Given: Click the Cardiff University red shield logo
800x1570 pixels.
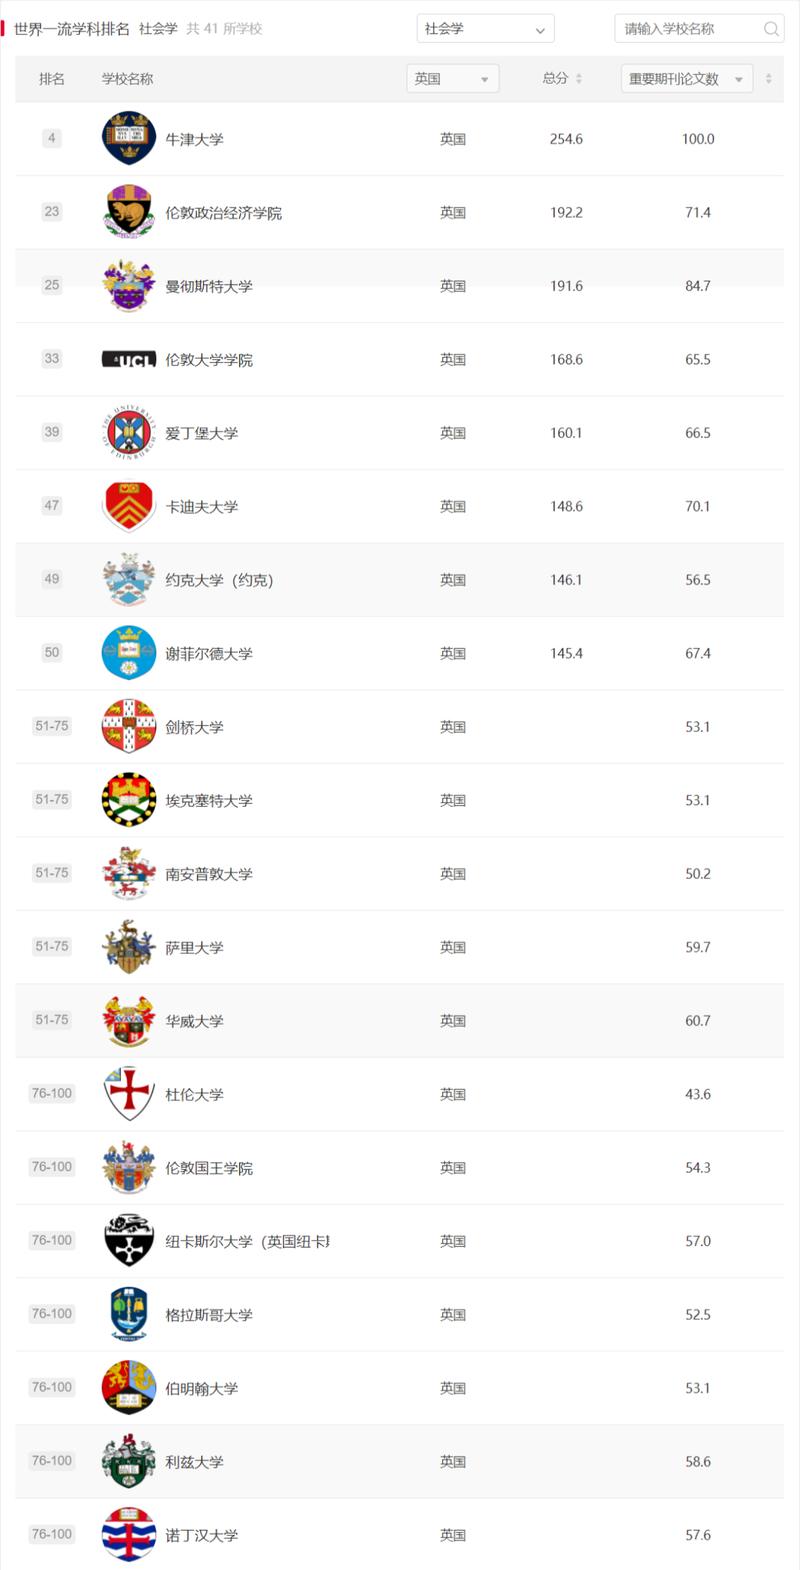Looking at the screenshot, I should click(x=129, y=506).
